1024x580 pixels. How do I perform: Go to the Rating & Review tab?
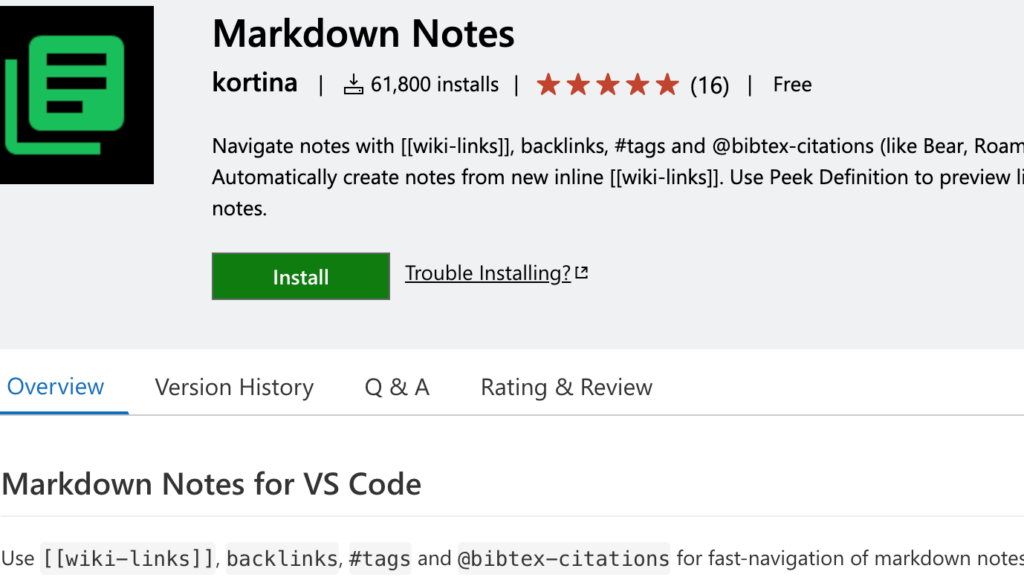pos(566,387)
